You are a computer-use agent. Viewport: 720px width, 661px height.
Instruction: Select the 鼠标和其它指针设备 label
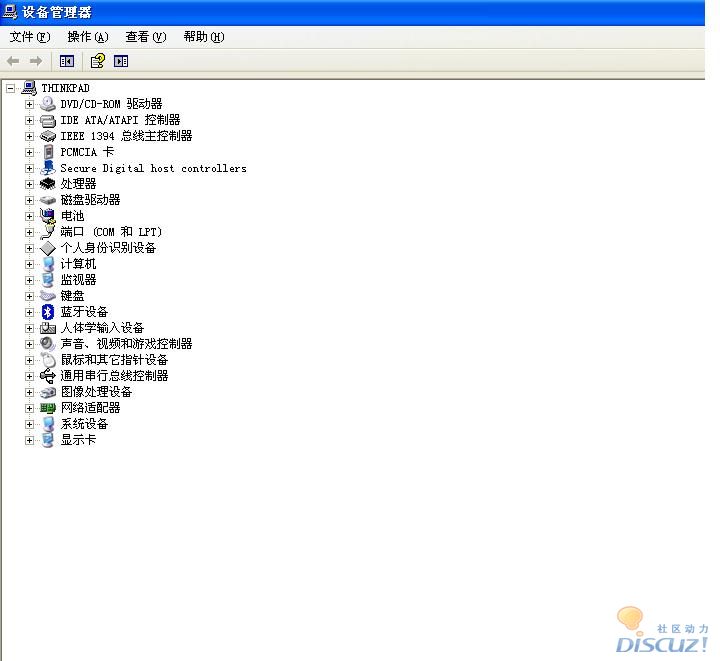click(114, 360)
